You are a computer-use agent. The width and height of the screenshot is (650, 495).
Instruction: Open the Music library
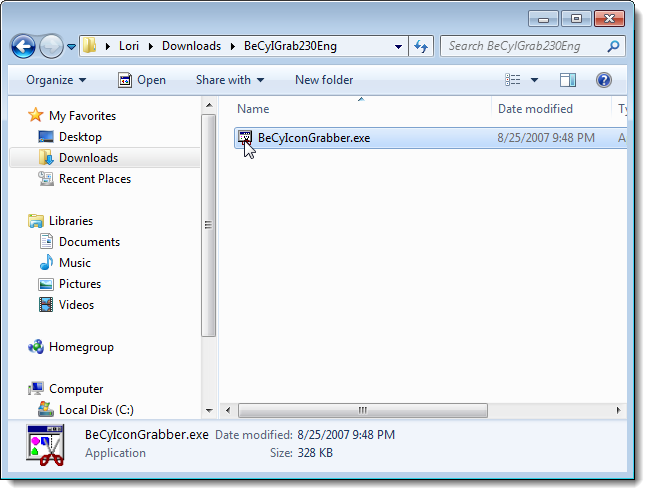coord(75,263)
